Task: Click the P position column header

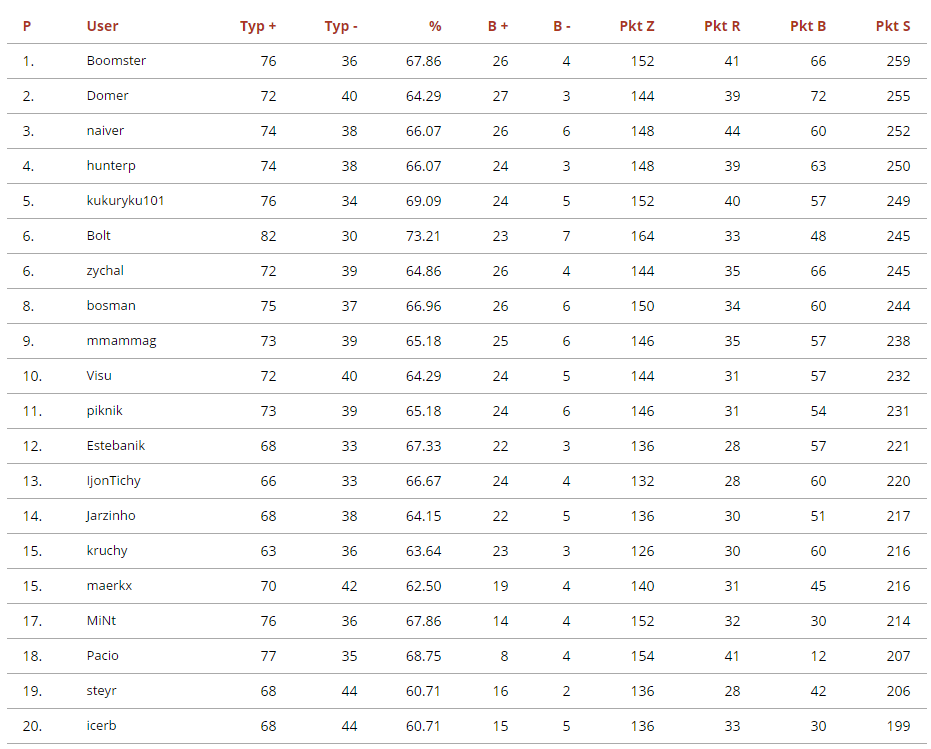Action: 27,26
